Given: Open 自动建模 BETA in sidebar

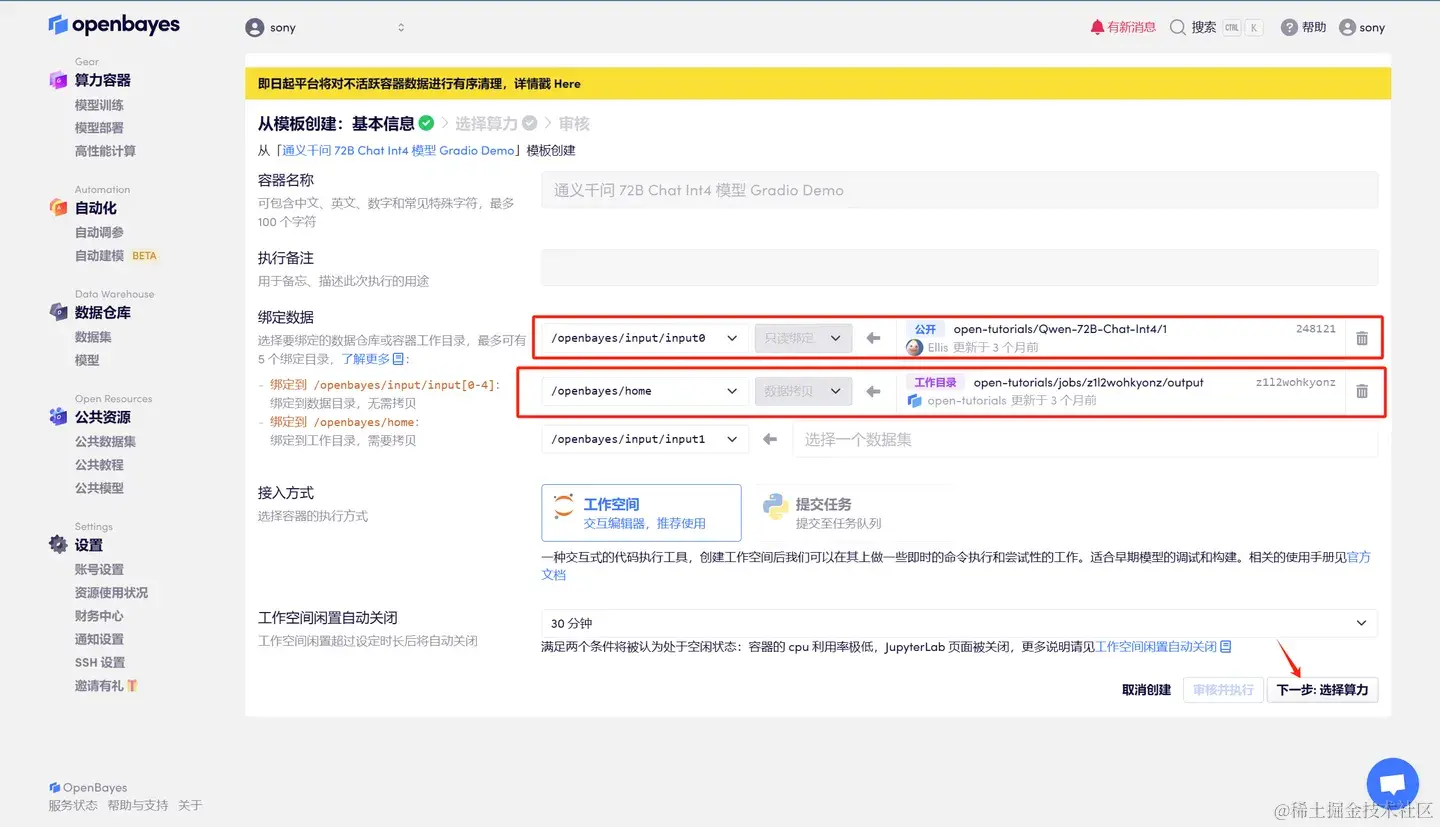Looking at the screenshot, I should coord(116,256).
